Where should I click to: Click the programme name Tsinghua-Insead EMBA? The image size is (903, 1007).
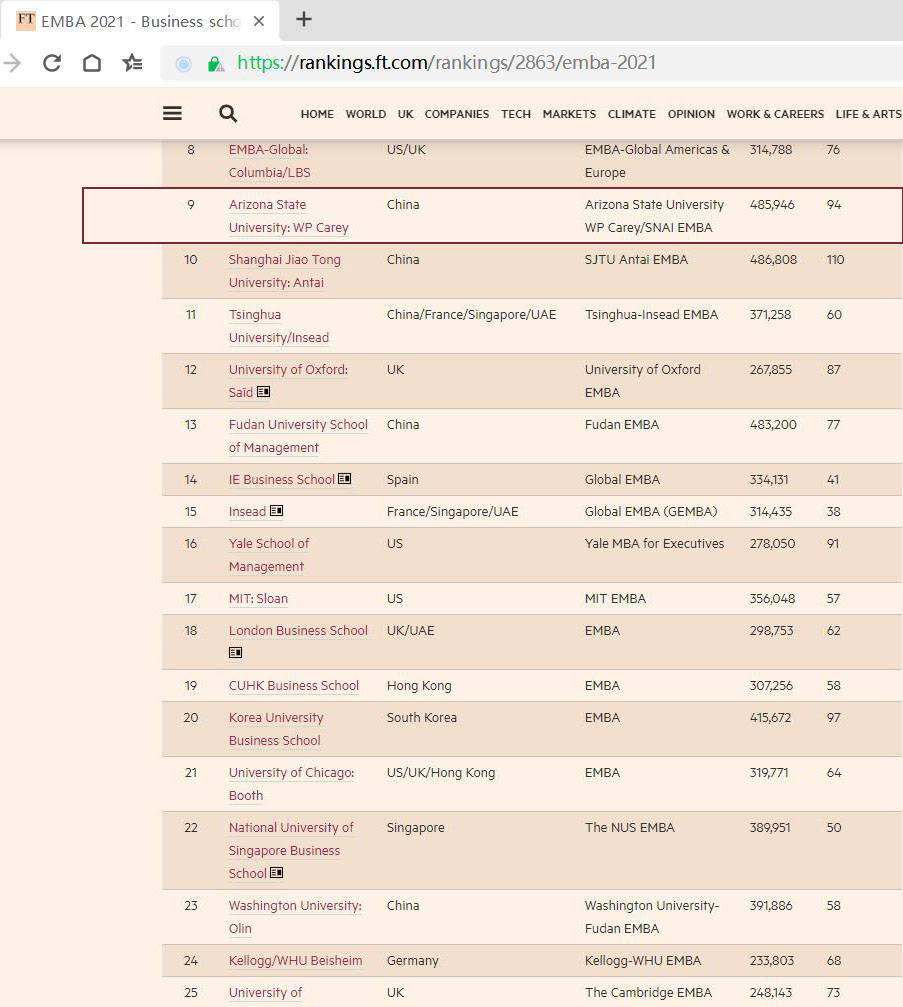click(651, 315)
